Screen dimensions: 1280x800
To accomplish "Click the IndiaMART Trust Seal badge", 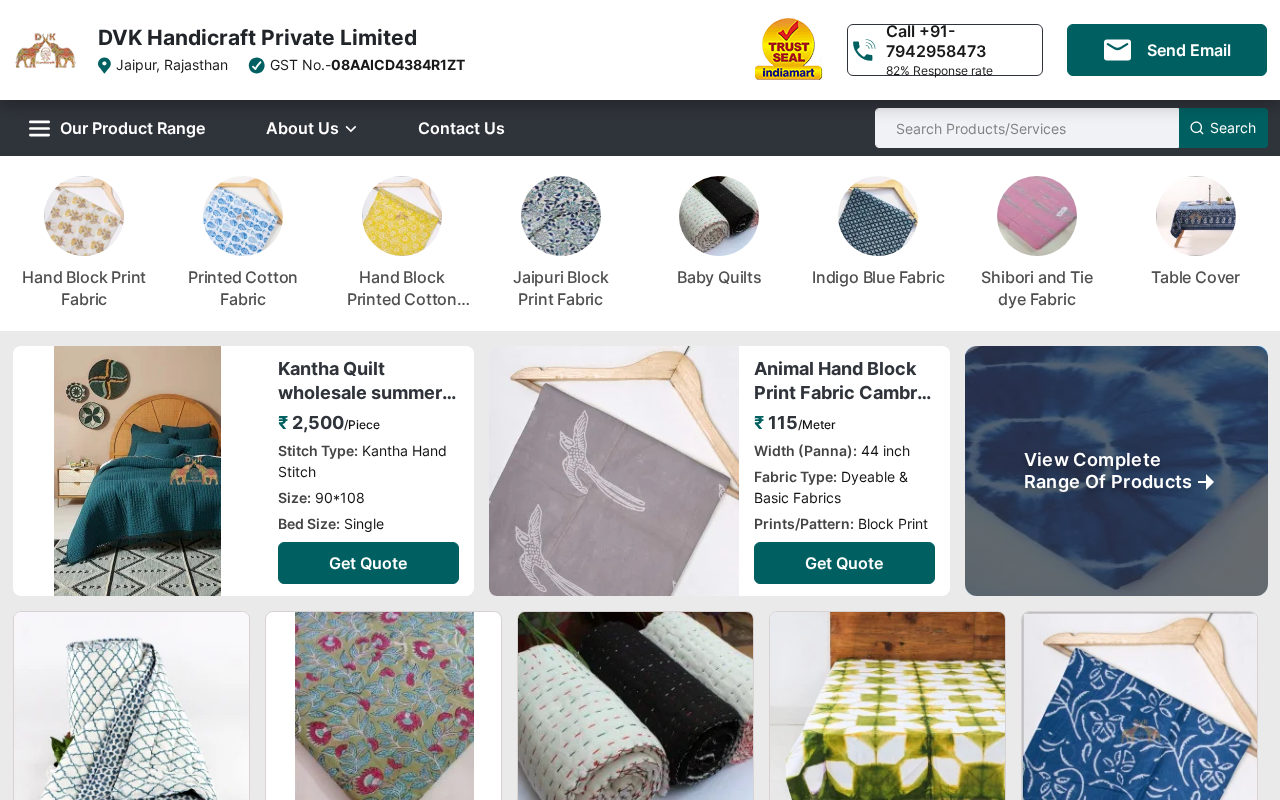I will tap(788, 49).
